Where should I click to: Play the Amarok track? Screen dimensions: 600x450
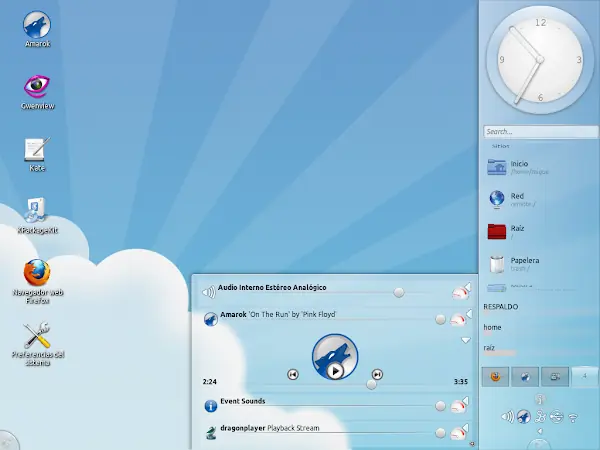coord(335,371)
